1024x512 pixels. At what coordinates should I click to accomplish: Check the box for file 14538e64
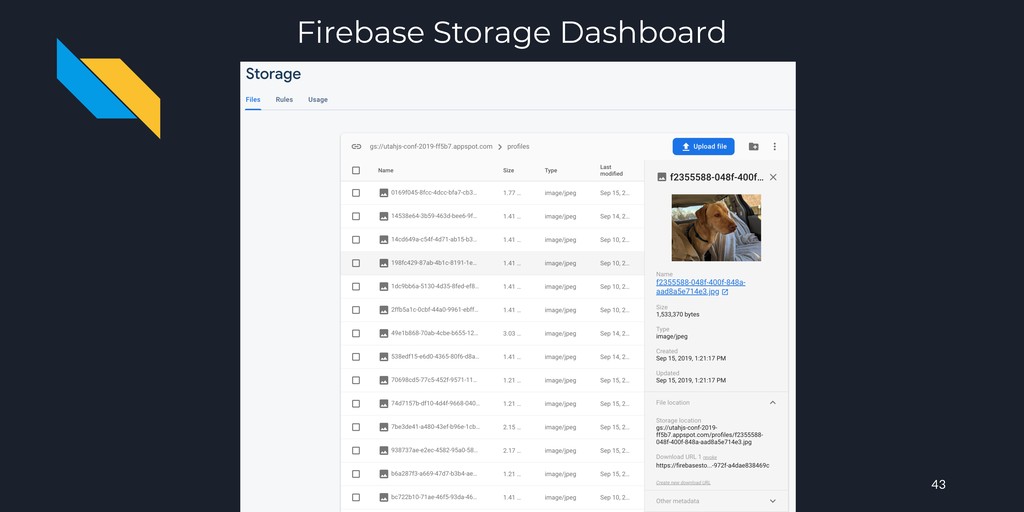356,216
